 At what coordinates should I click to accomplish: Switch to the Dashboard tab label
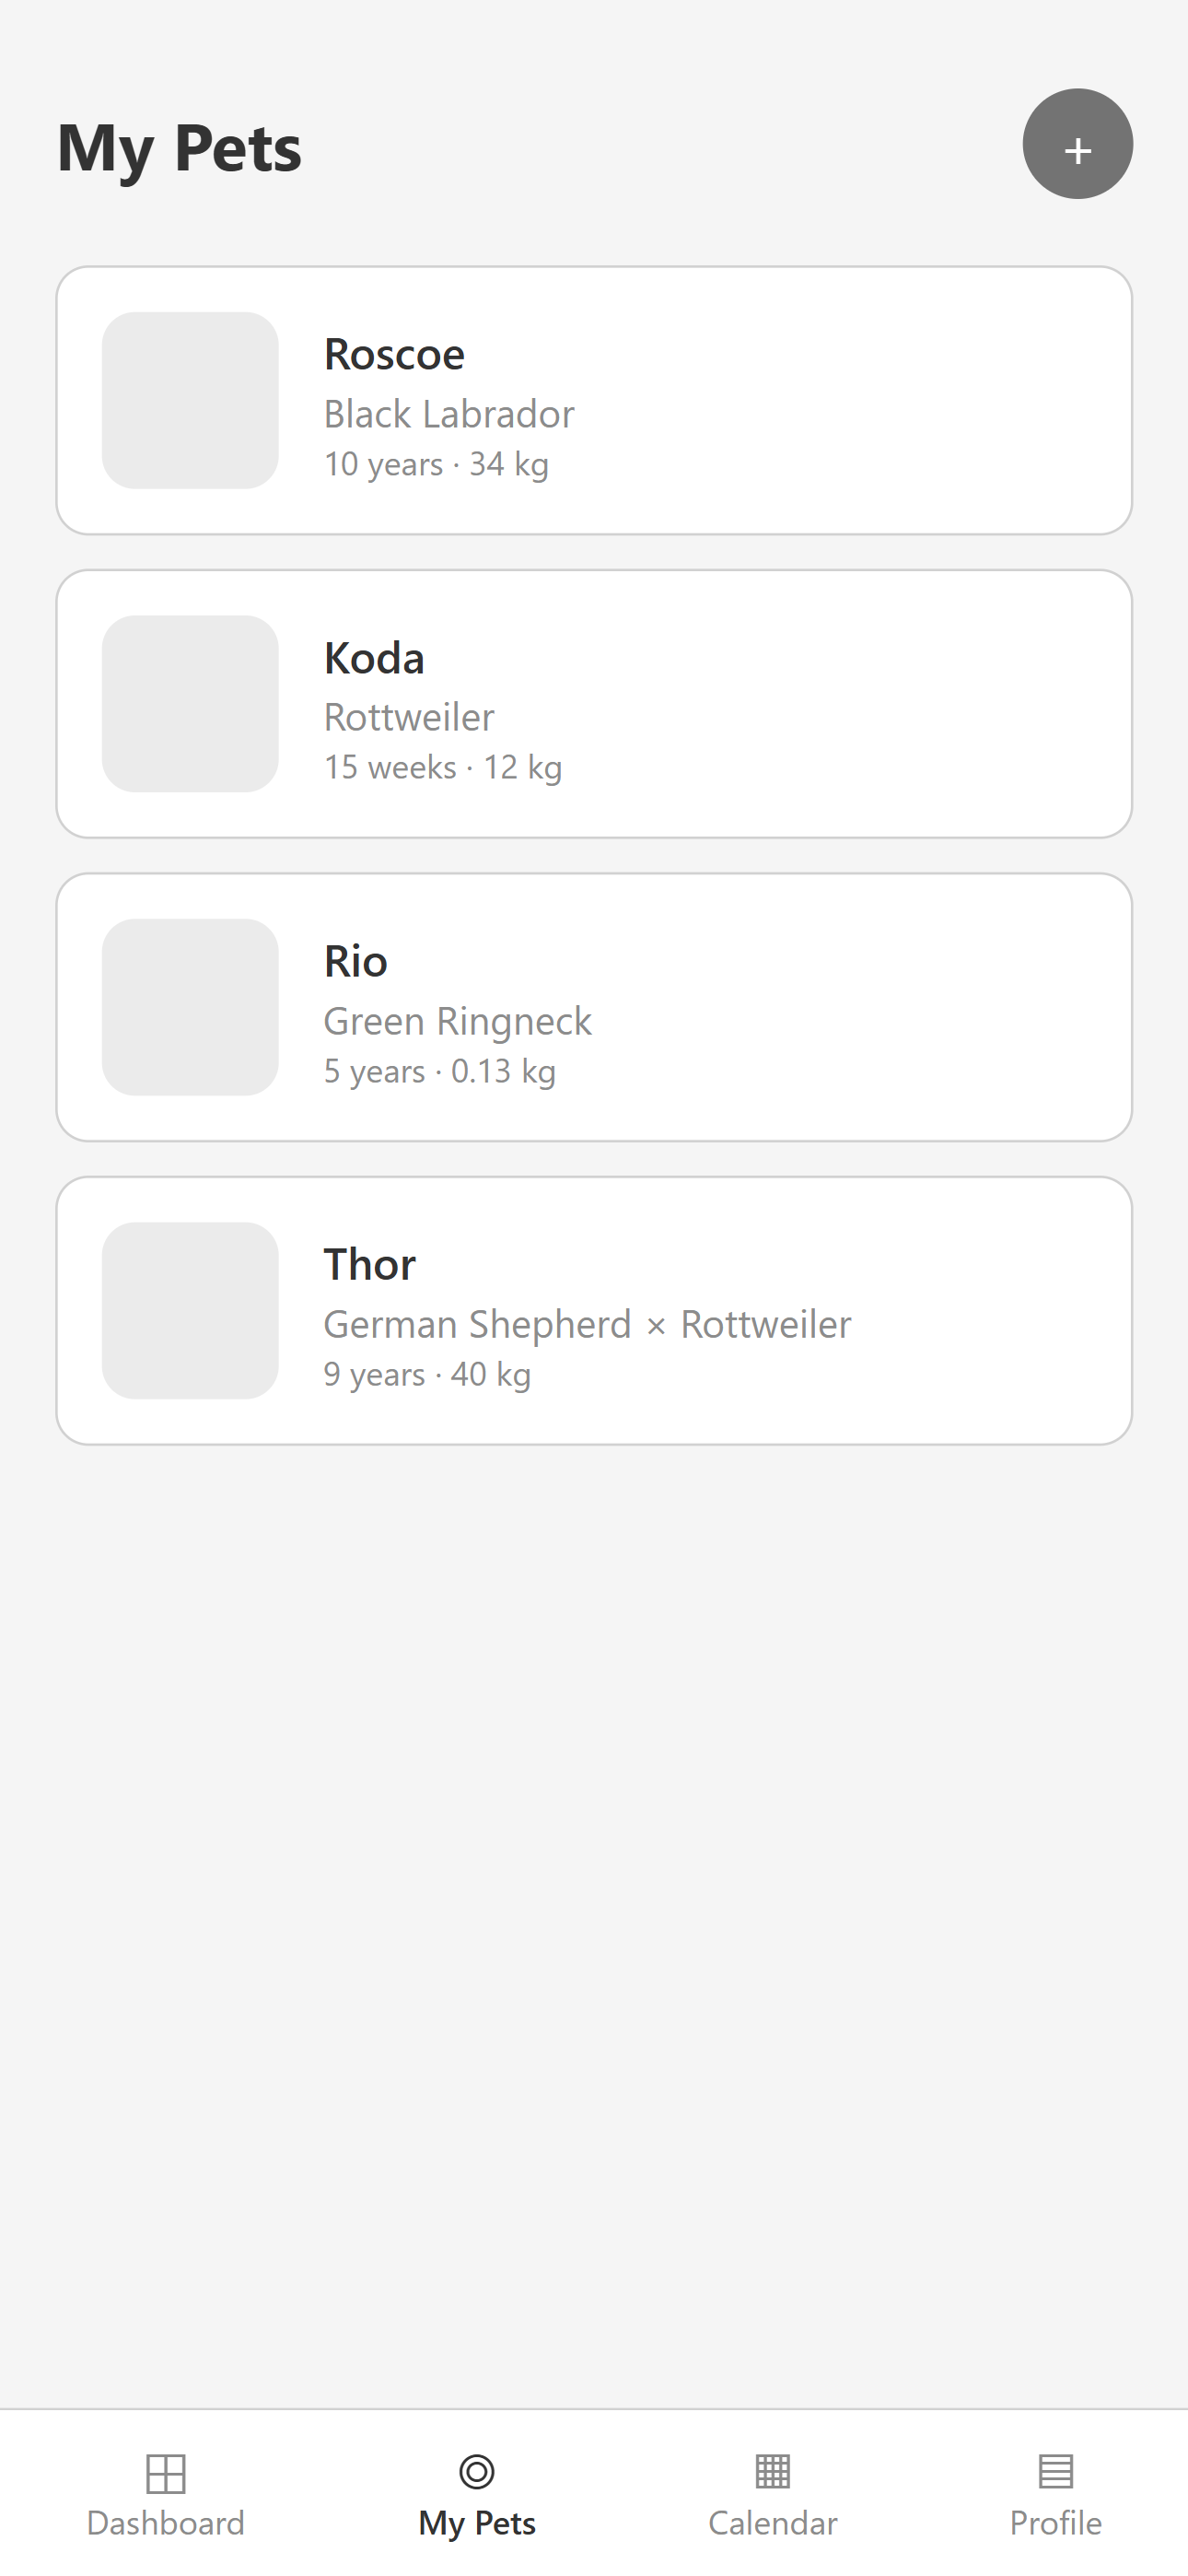pyautogui.click(x=166, y=2523)
